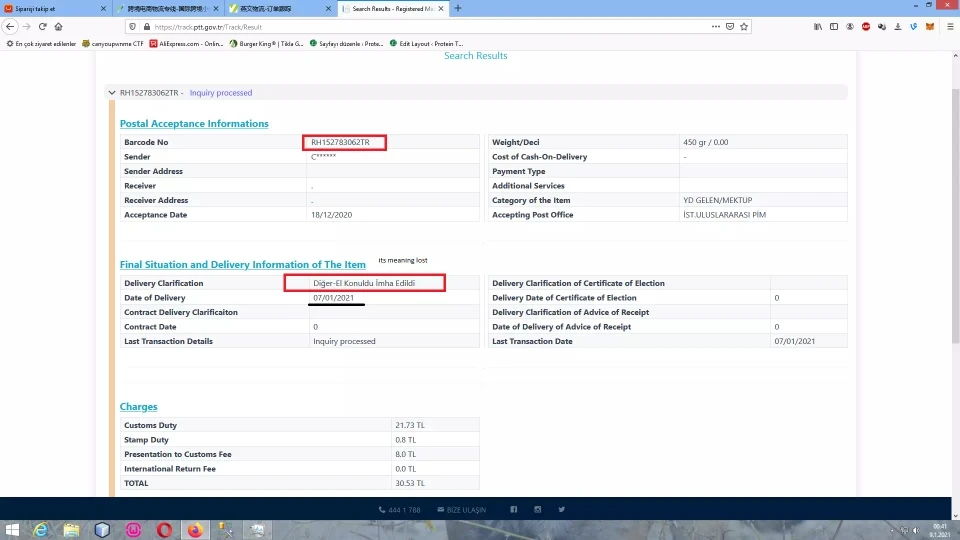Show the sidebars panel
960x540 pixels.
[834, 26]
